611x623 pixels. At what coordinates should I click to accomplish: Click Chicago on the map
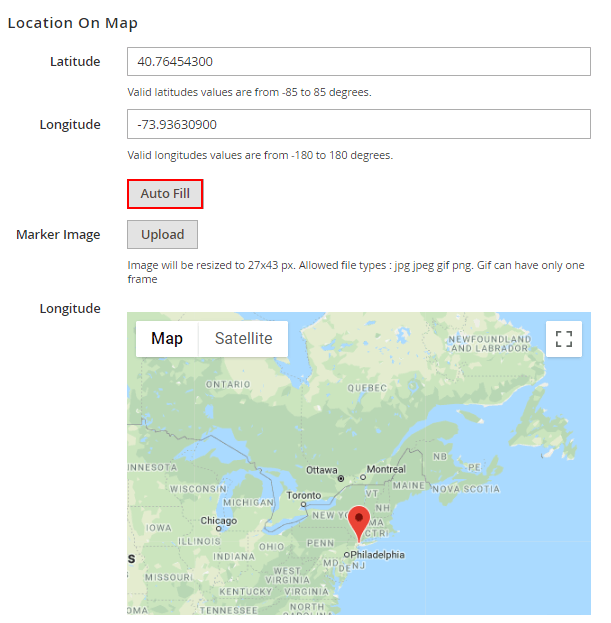218,520
